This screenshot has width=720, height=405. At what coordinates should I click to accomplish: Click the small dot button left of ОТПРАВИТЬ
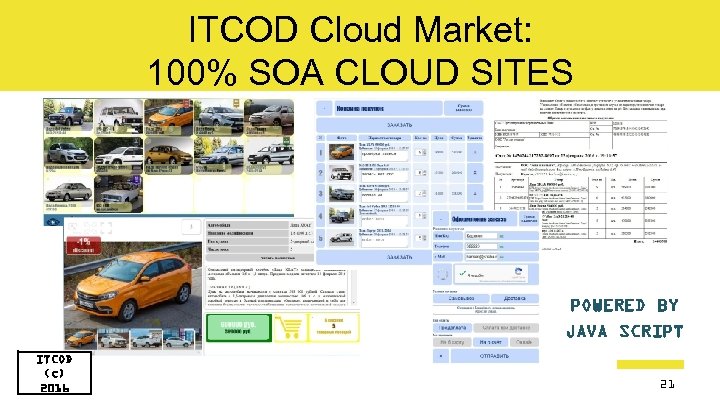pyautogui.click(x=441, y=356)
